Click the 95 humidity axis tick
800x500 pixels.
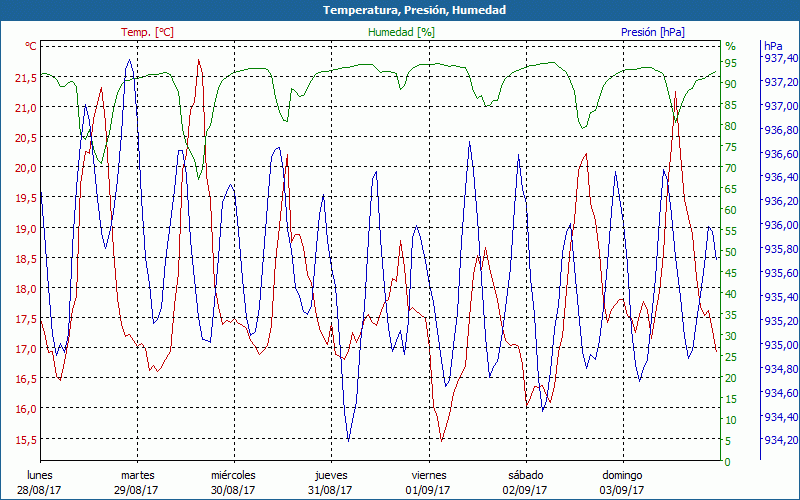point(731,63)
